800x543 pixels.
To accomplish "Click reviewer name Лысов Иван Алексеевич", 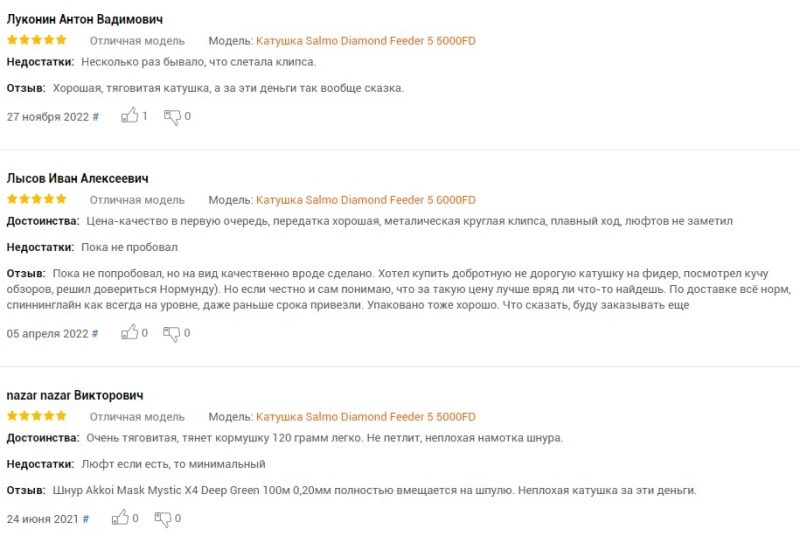I will pos(78,178).
